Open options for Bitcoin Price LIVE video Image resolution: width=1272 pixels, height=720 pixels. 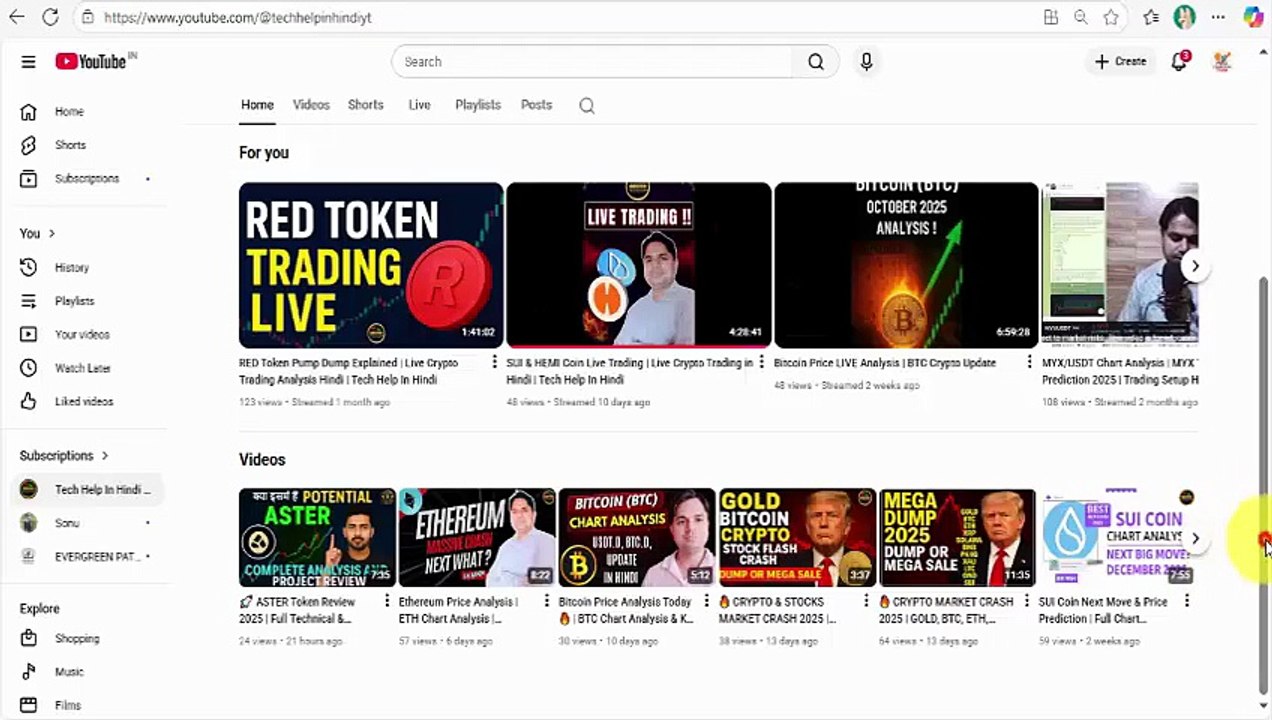pos(1030,363)
